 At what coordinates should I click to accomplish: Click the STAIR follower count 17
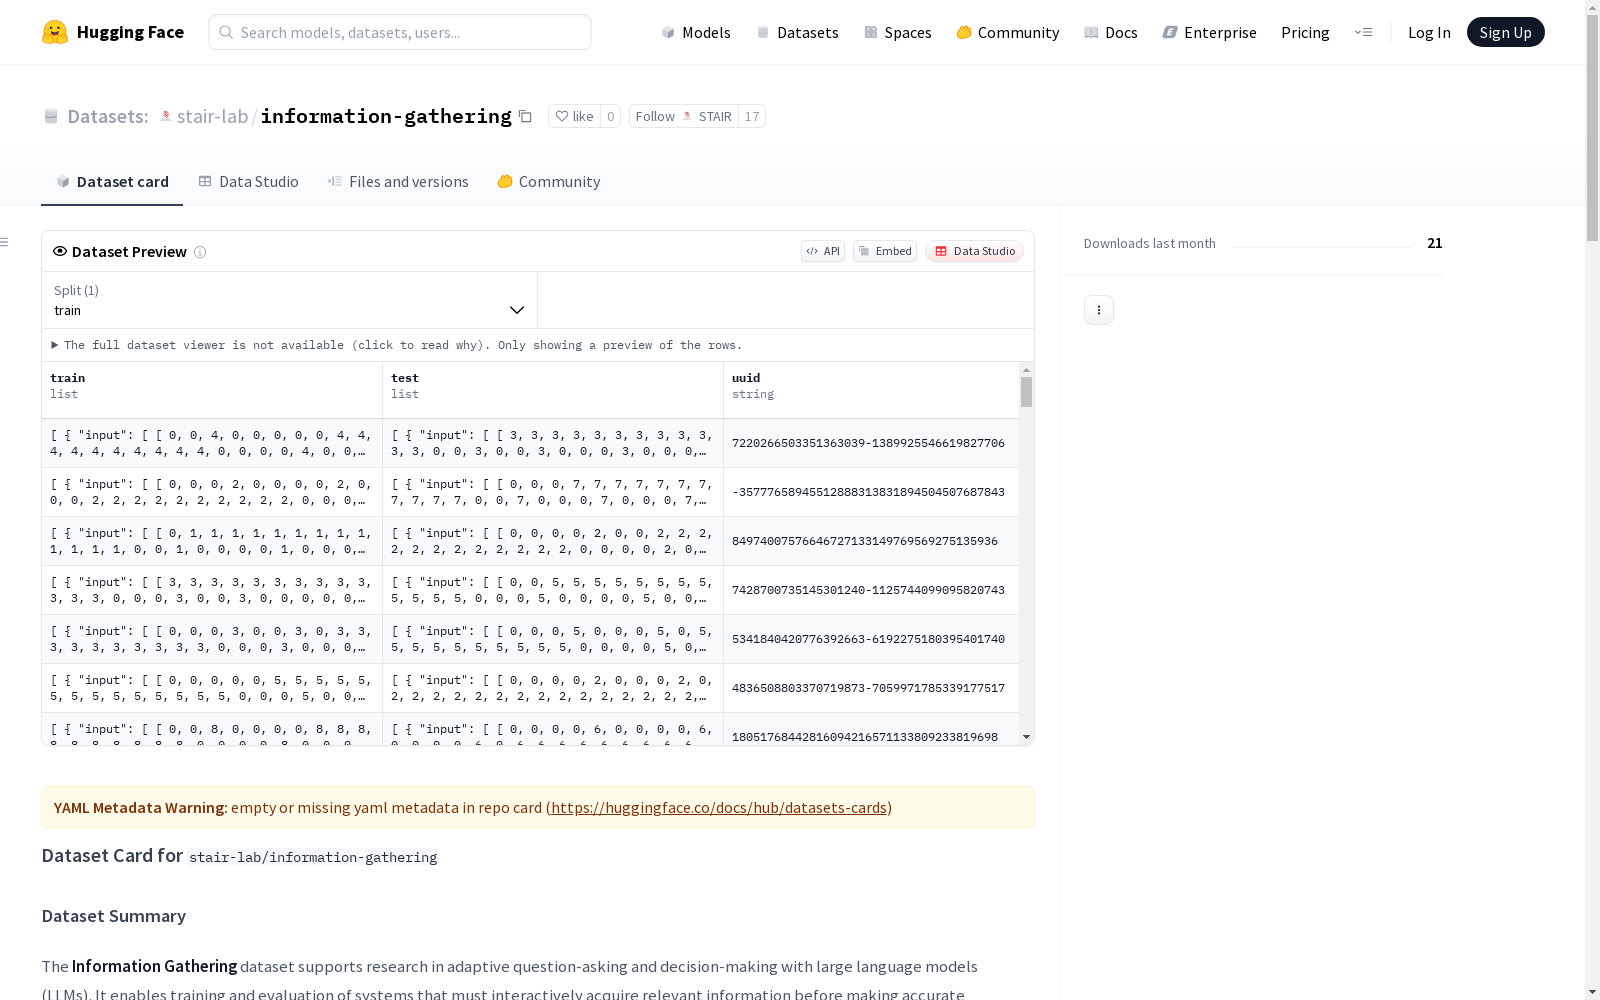[x=752, y=116]
